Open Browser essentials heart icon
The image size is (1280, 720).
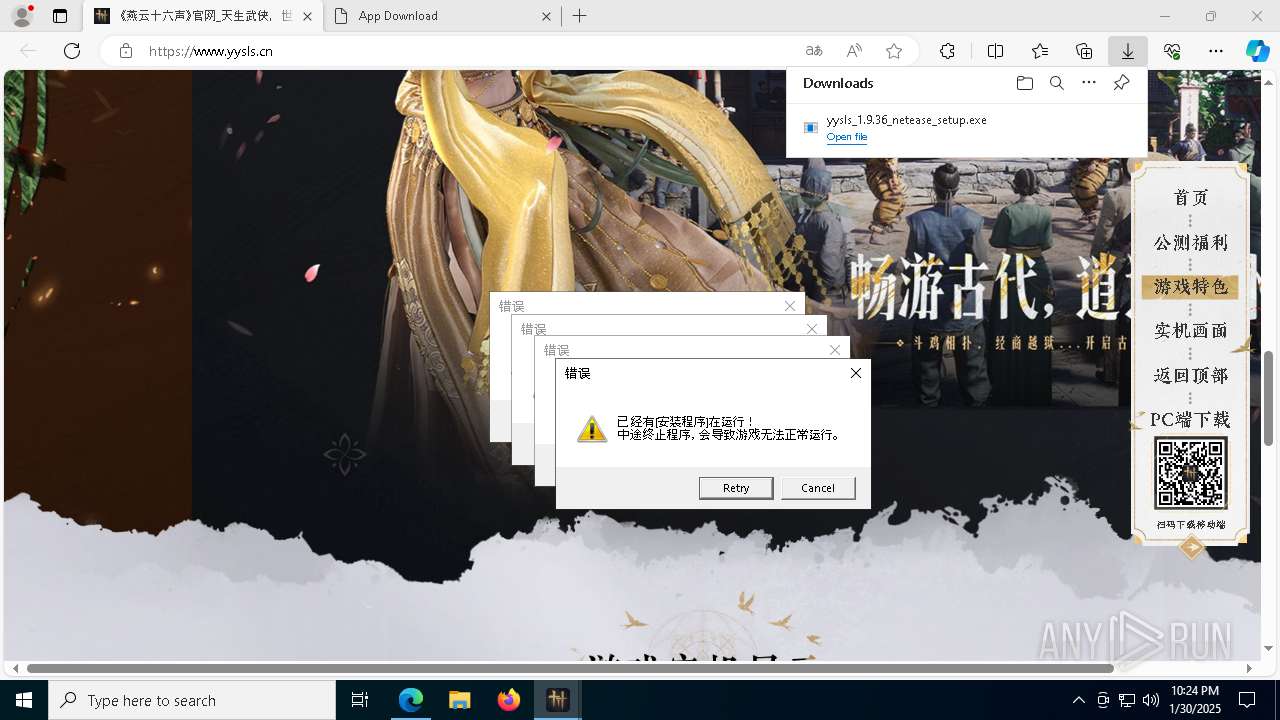pos(1172,51)
